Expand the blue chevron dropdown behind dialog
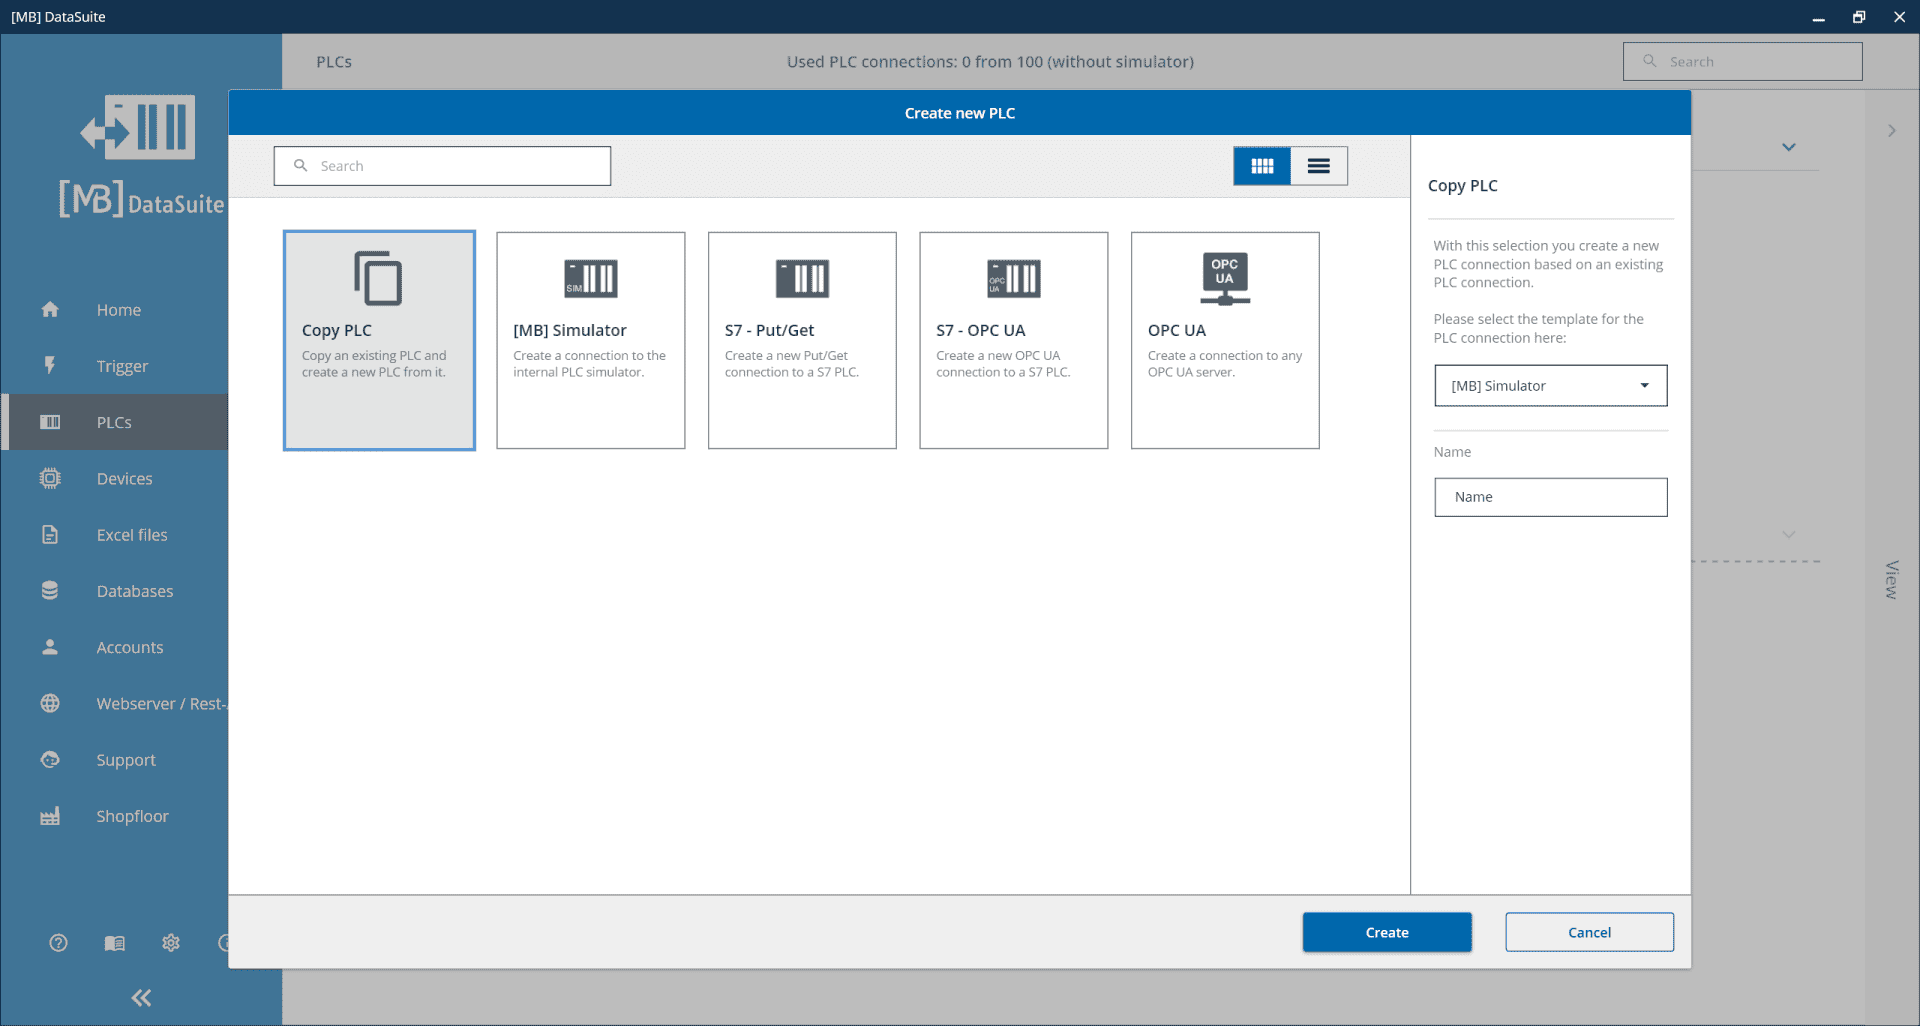This screenshot has height=1026, width=1920. 1789,147
